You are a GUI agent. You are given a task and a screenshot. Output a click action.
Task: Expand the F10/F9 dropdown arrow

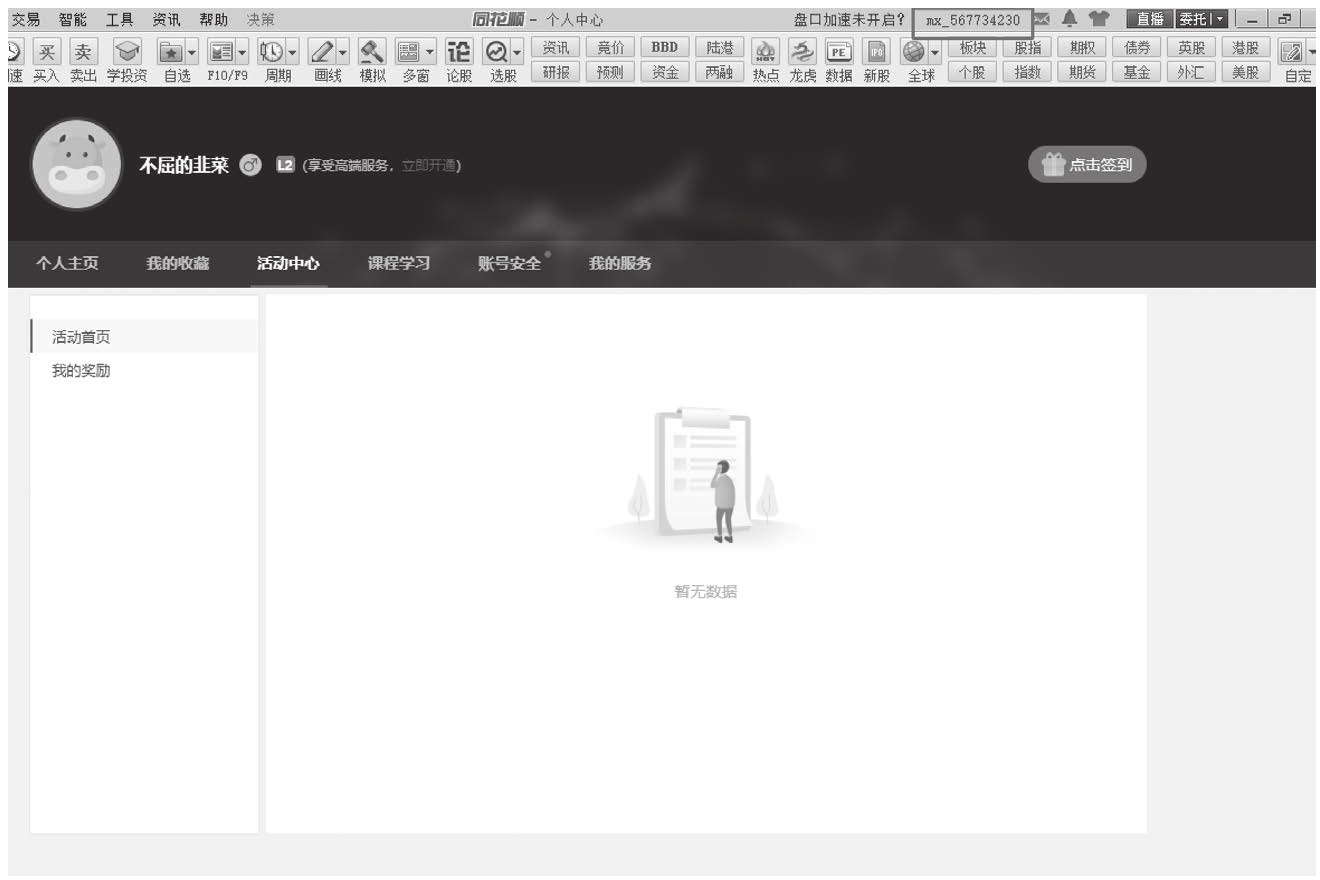[x=242, y=52]
